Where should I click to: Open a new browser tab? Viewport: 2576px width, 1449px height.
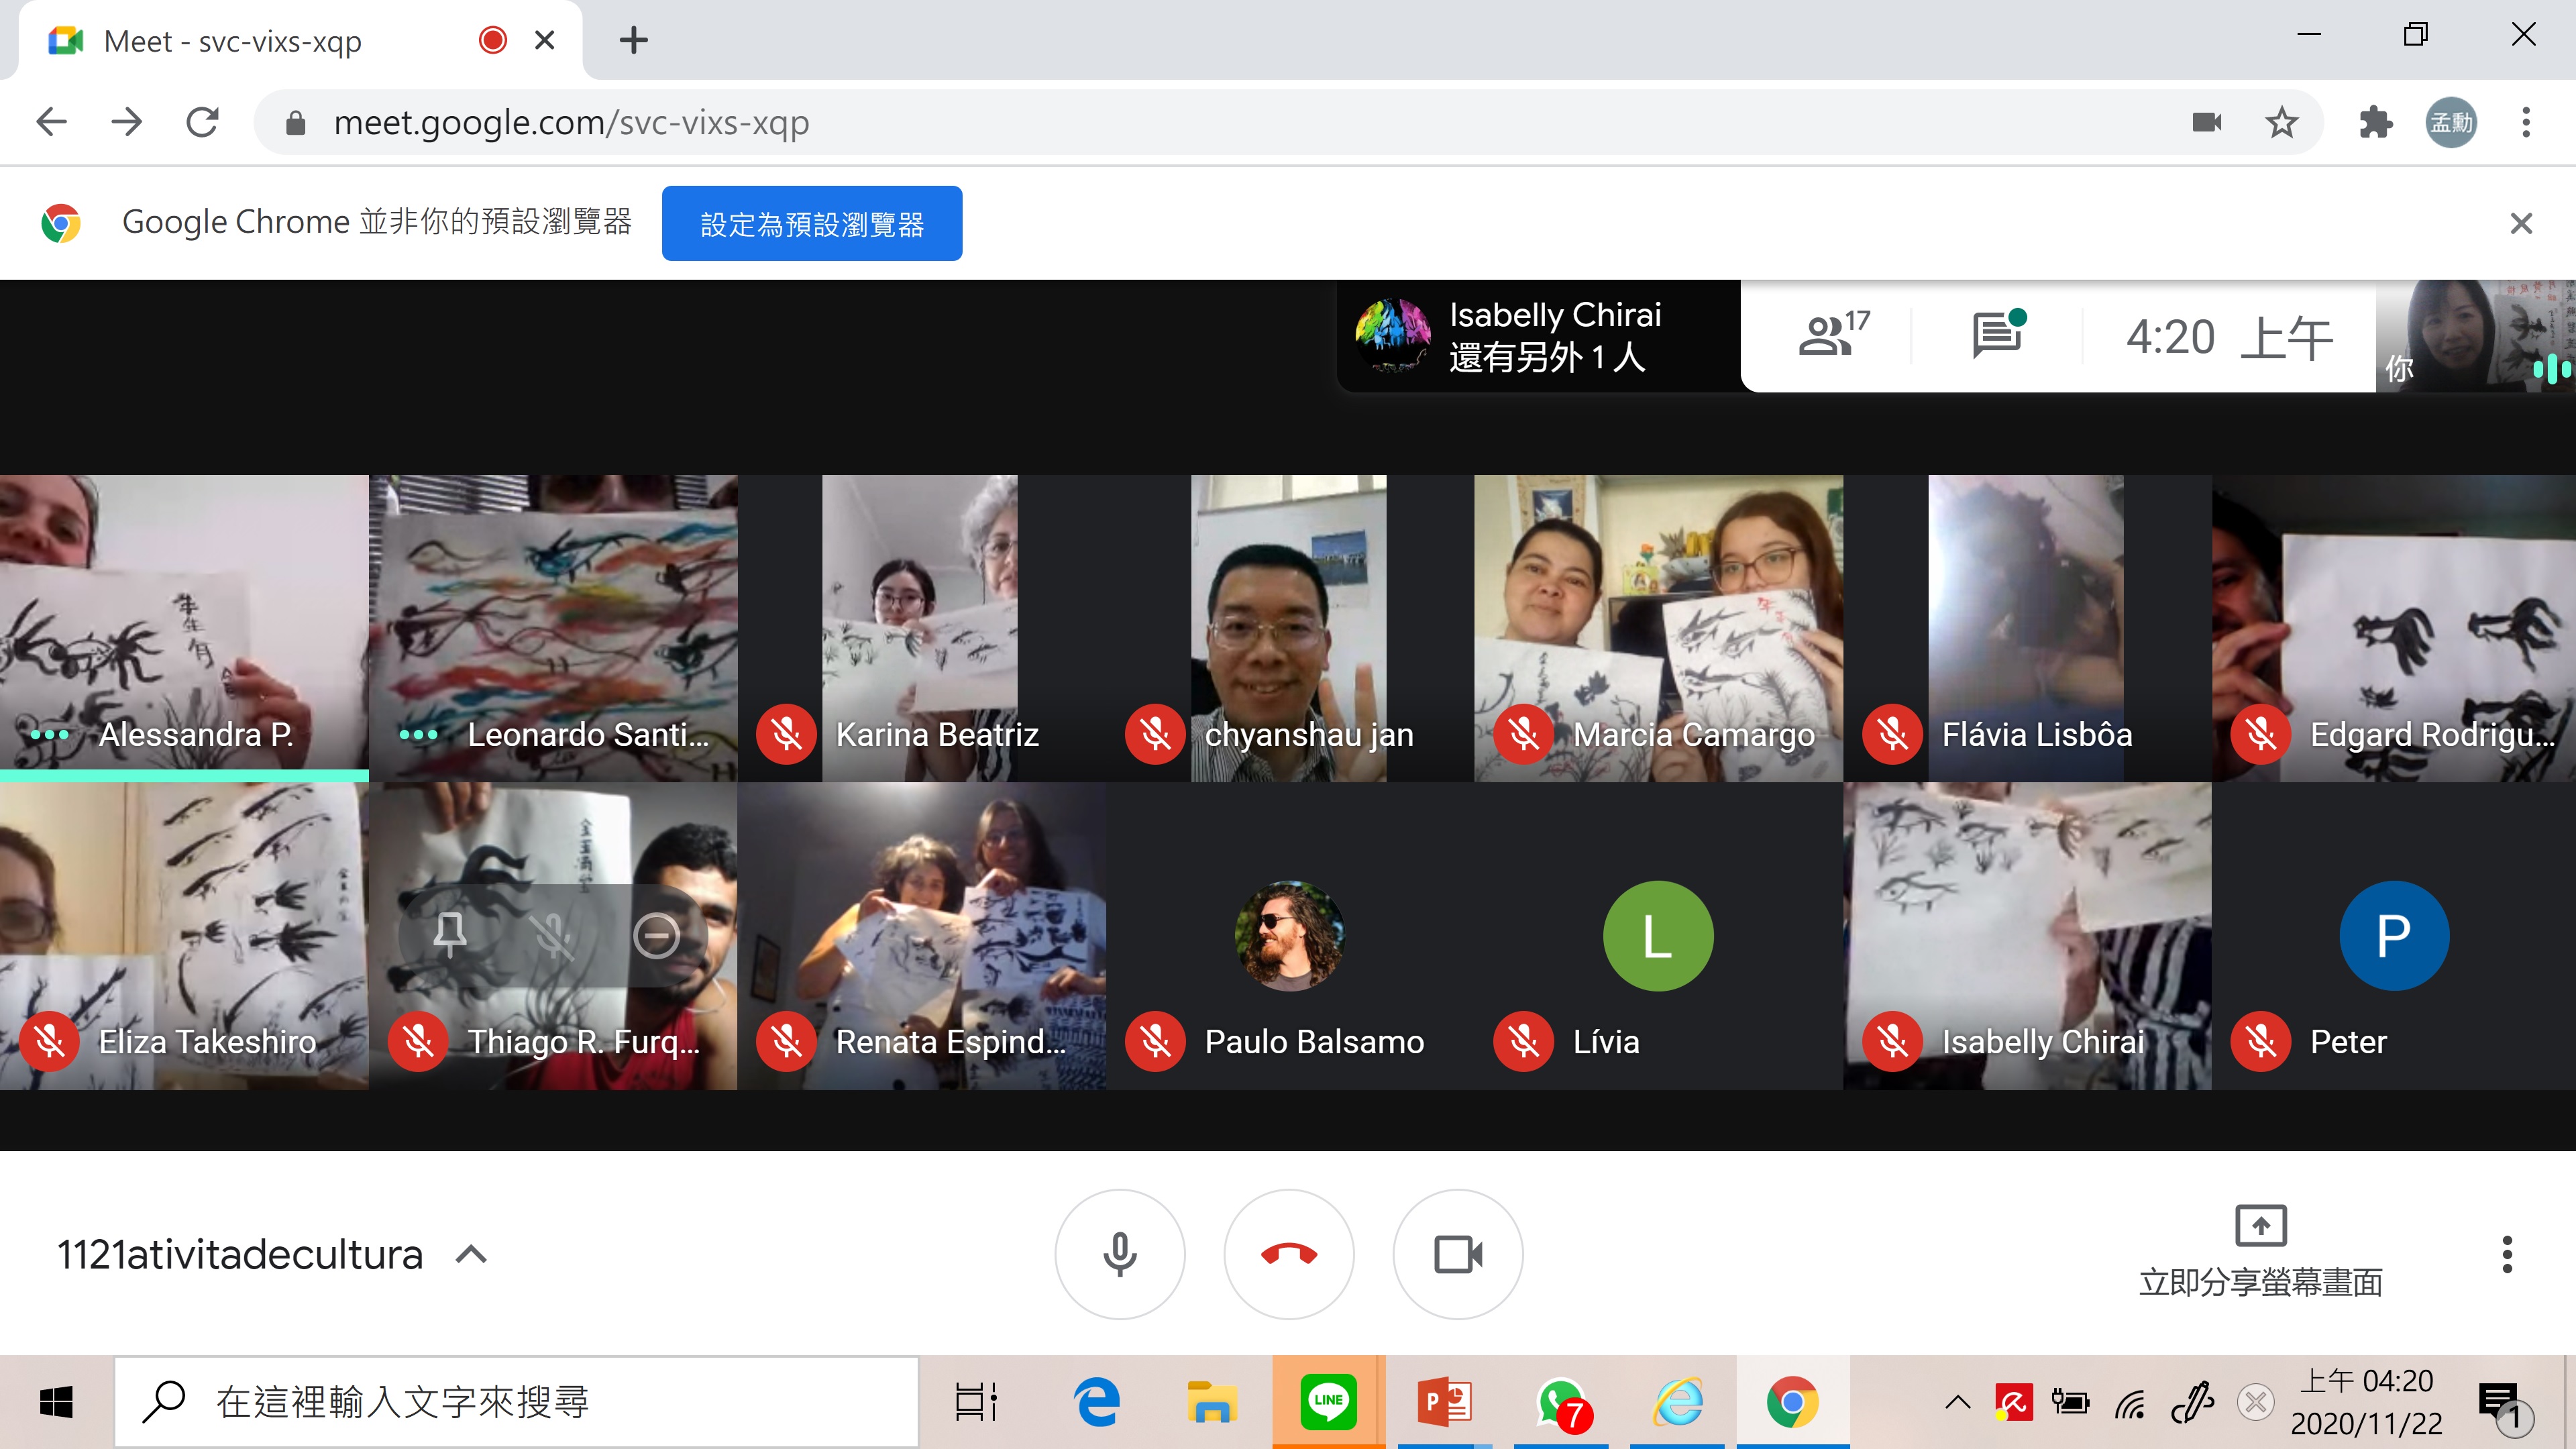(x=633, y=41)
